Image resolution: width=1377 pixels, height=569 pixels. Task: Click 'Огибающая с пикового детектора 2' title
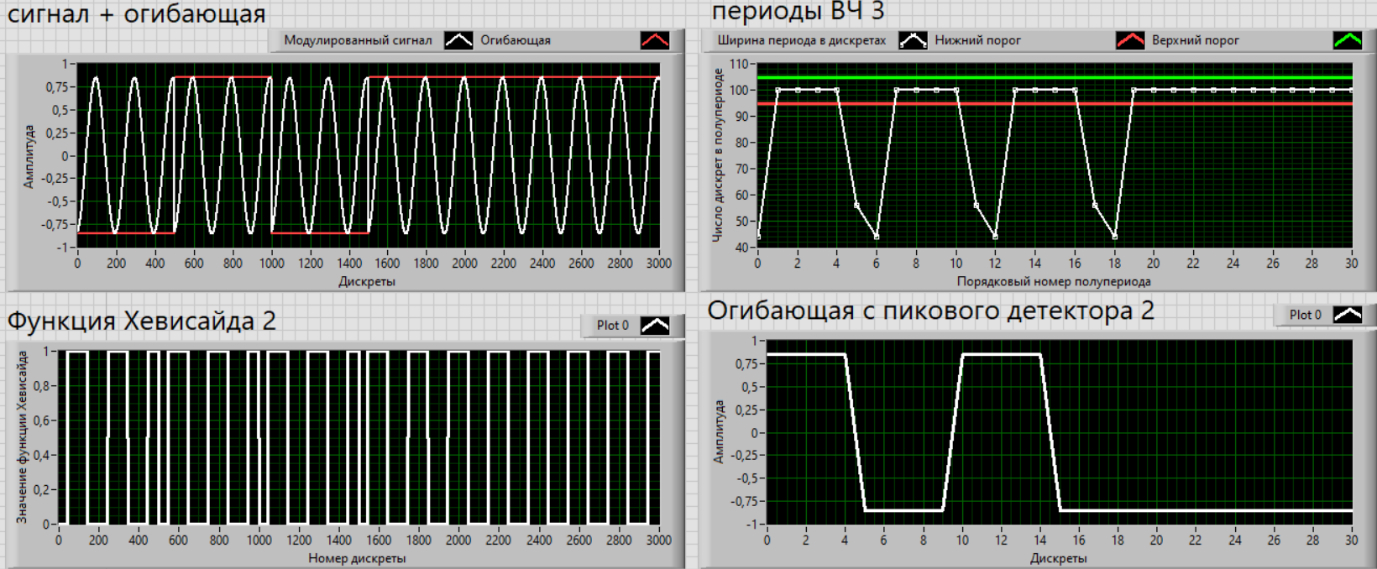931,311
